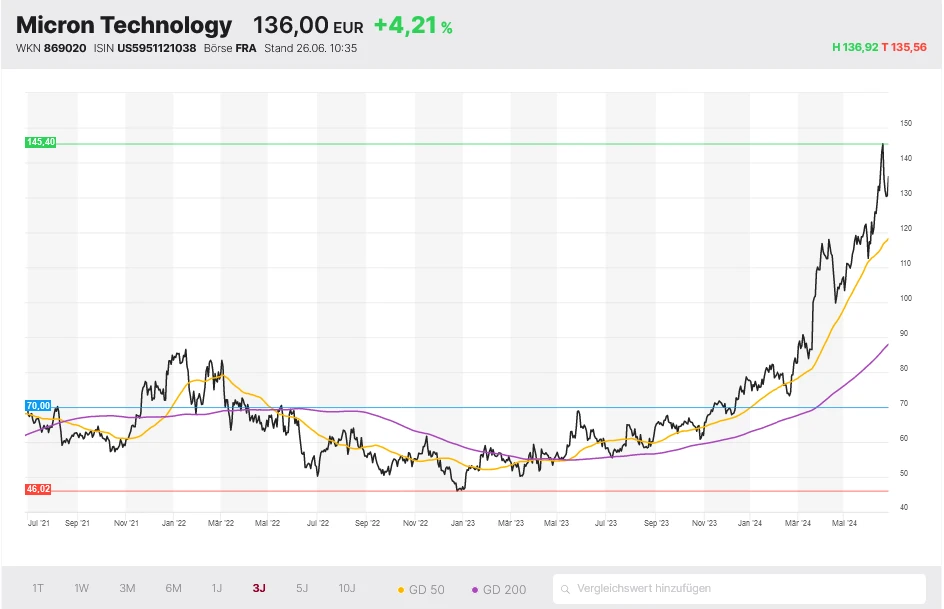Click the highlighted 3J tab
This screenshot has height=609, width=944.
pyautogui.click(x=259, y=589)
